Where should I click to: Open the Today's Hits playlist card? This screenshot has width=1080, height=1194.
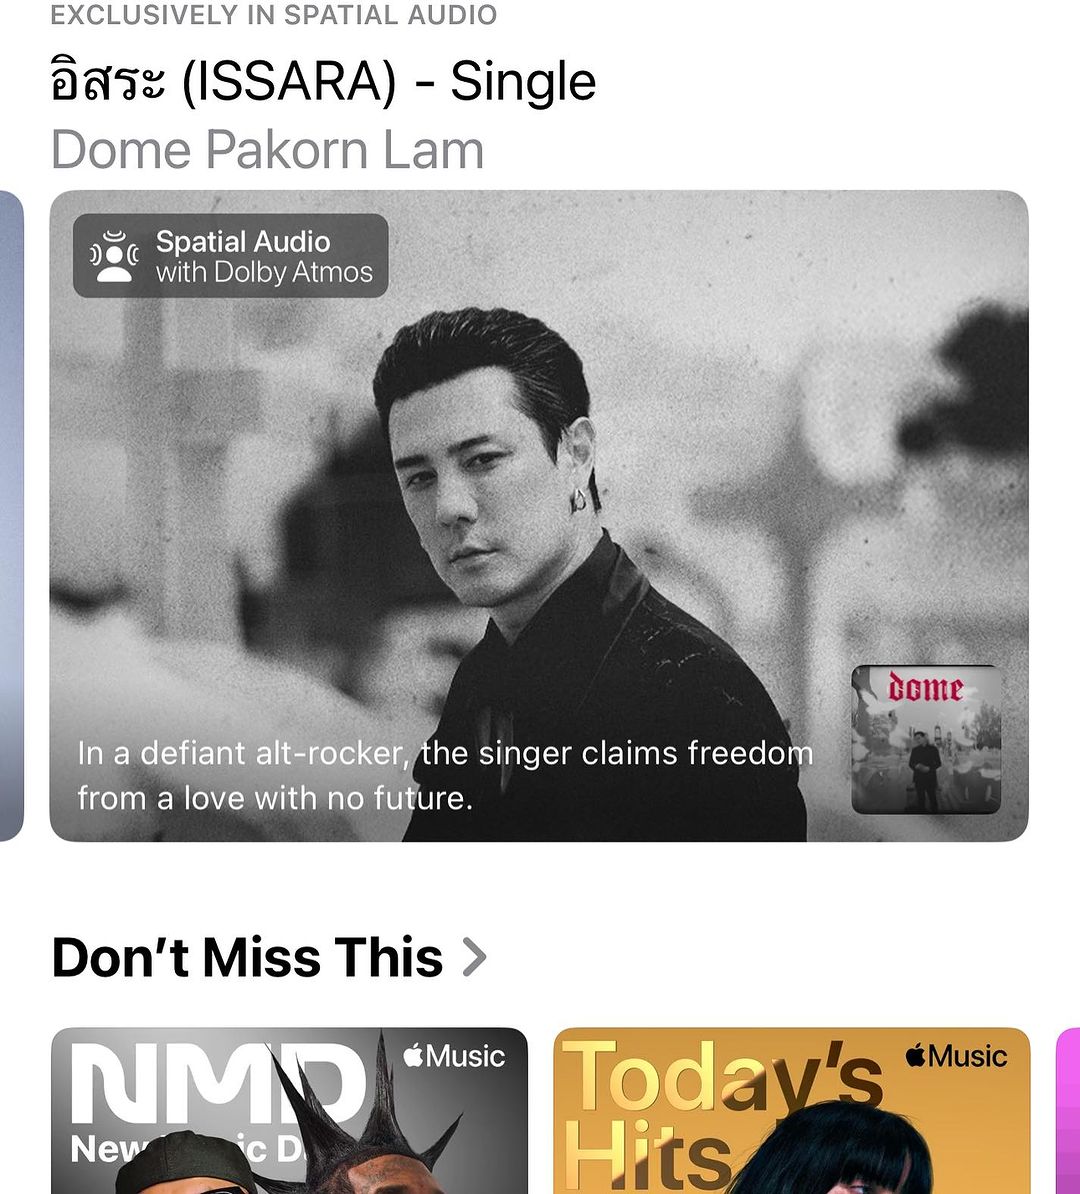[x=791, y=1111]
